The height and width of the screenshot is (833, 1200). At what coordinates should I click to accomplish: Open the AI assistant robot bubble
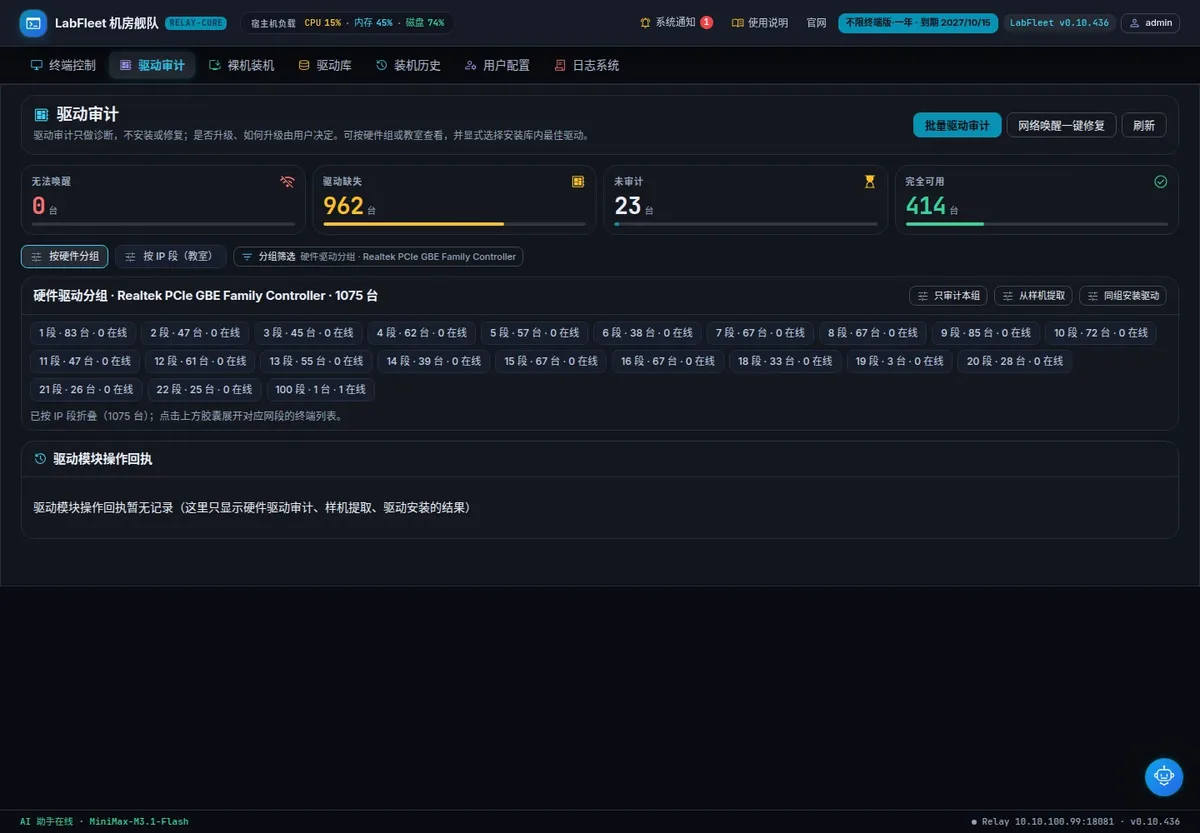click(x=1163, y=776)
